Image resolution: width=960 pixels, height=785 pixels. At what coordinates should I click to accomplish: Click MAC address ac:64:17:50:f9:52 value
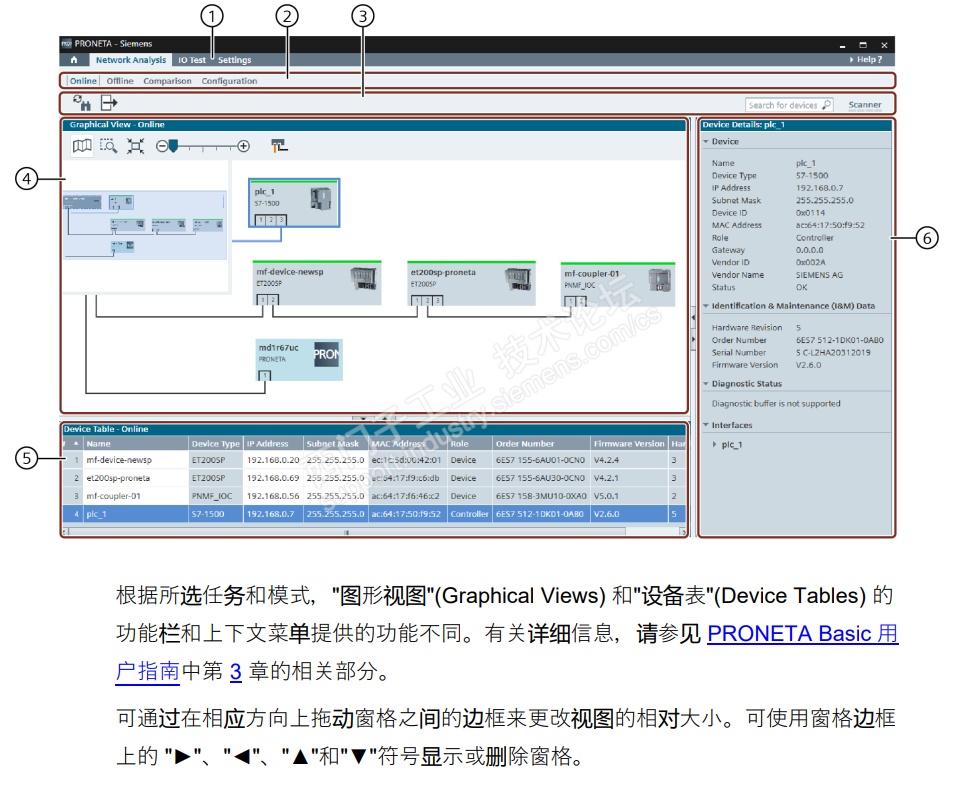pos(830,225)
